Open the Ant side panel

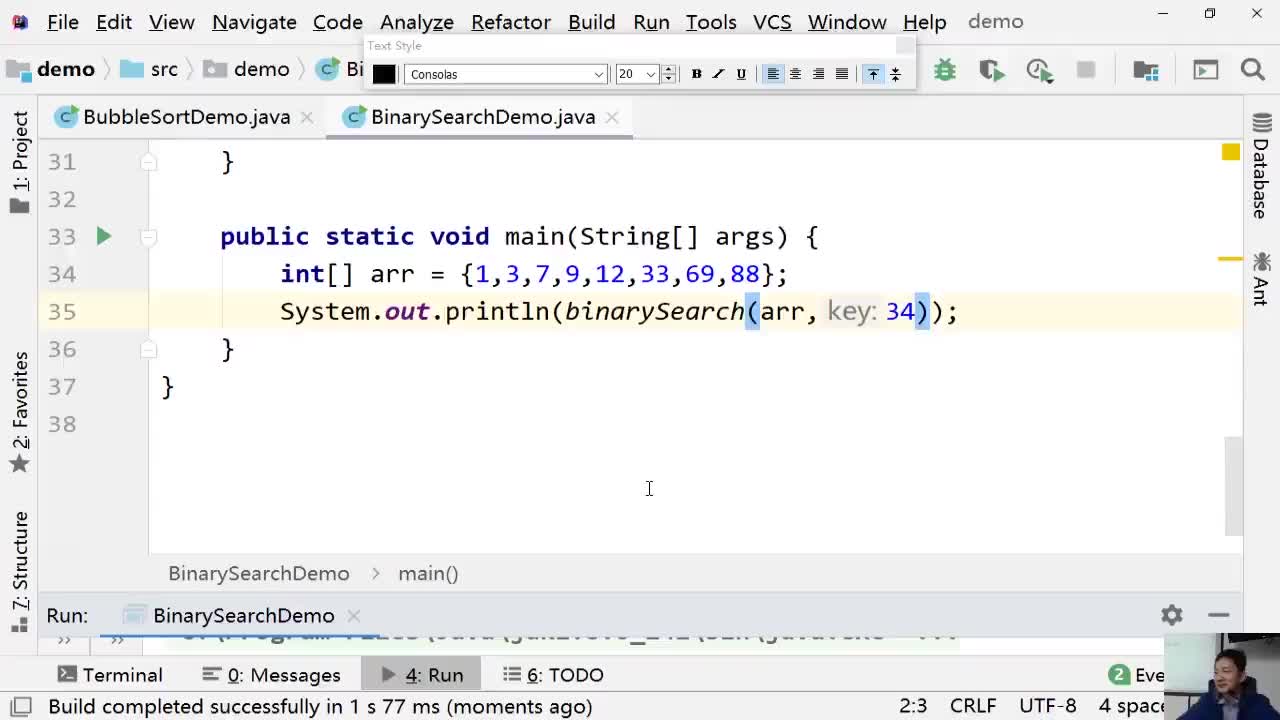pos(1261,278)
